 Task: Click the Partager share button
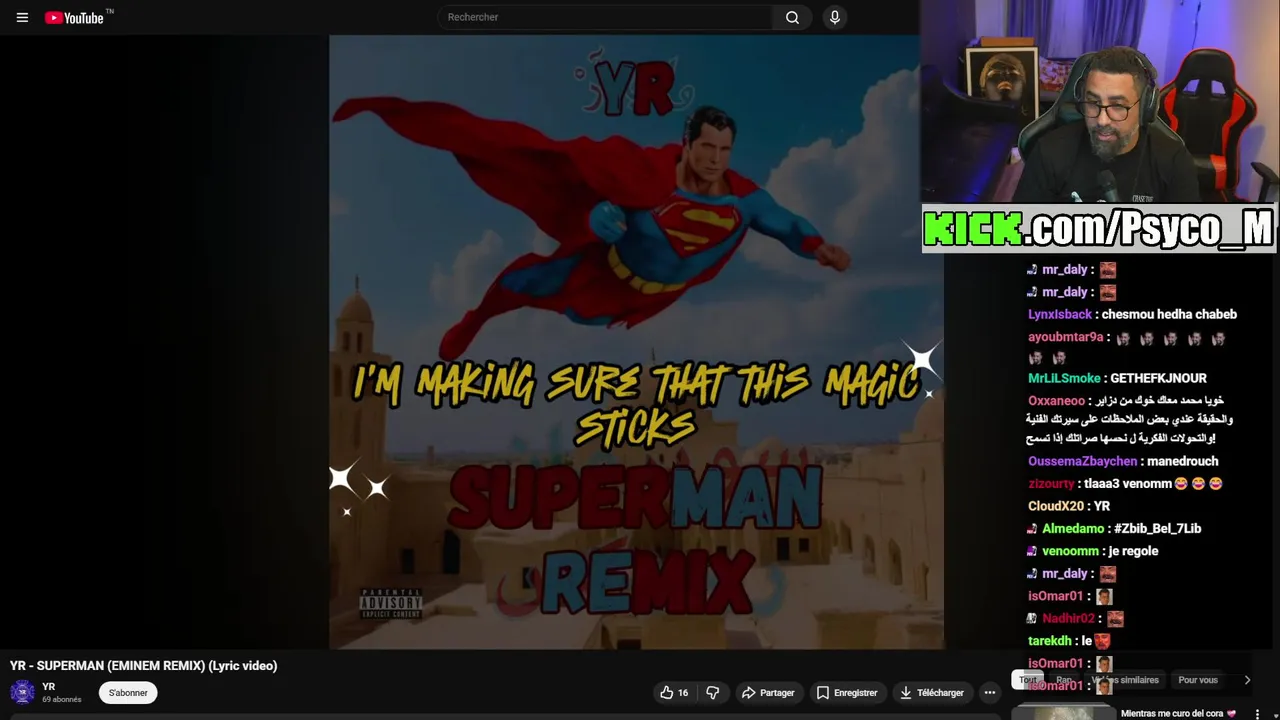(x=768, y=692)
